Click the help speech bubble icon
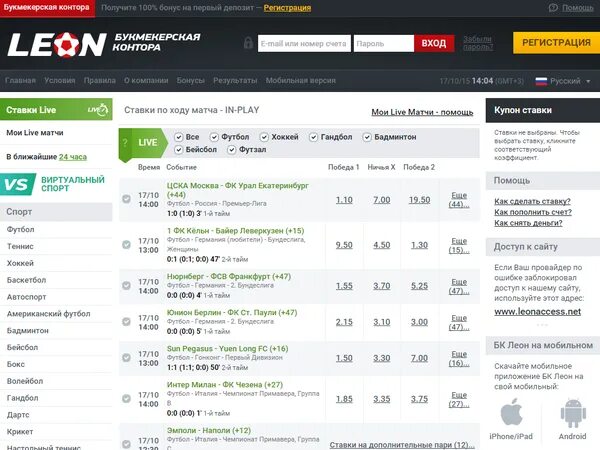Image resolution: width=600 pixels, height=450 pixels. coord(553,8)
